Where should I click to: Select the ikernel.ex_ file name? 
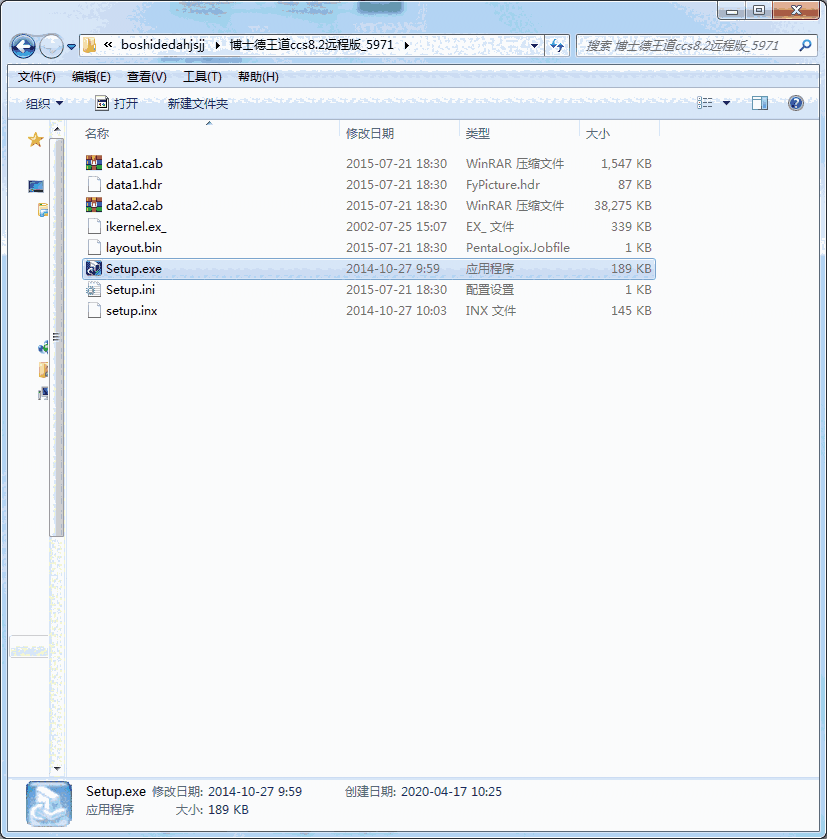[136, 227]
